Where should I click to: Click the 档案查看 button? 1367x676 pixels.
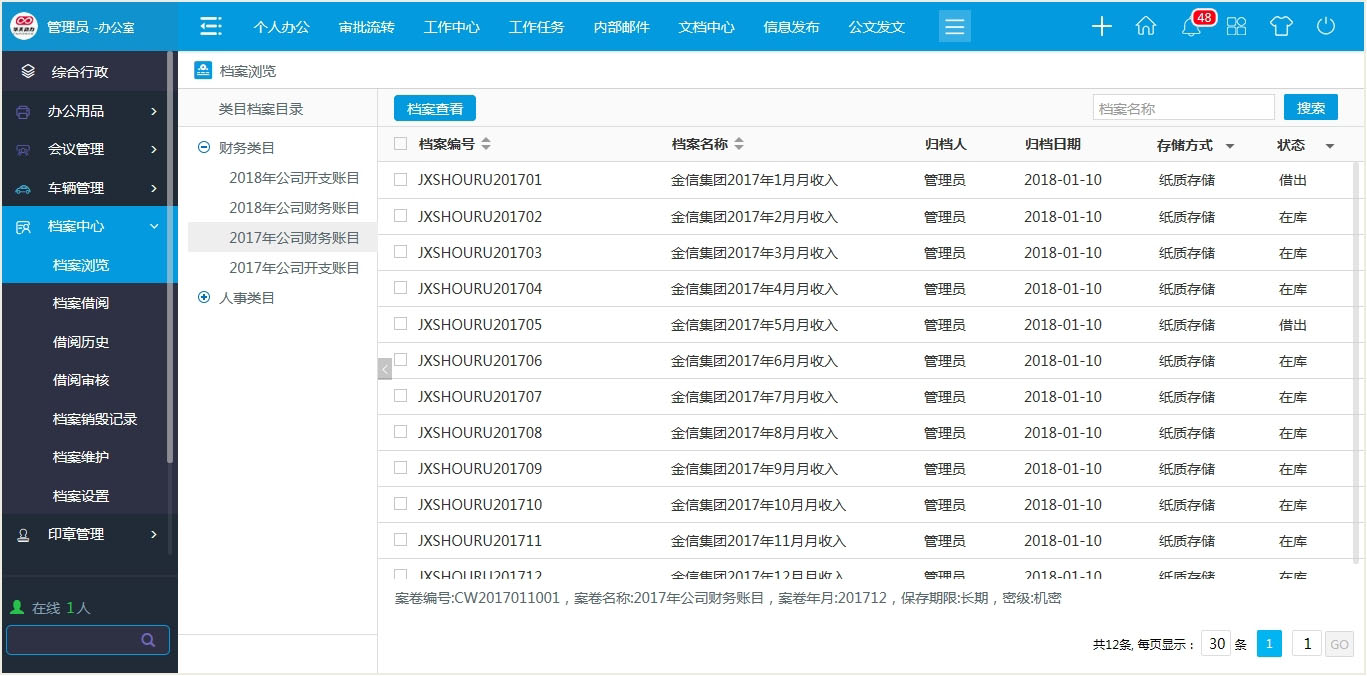[x=434, y=107]
